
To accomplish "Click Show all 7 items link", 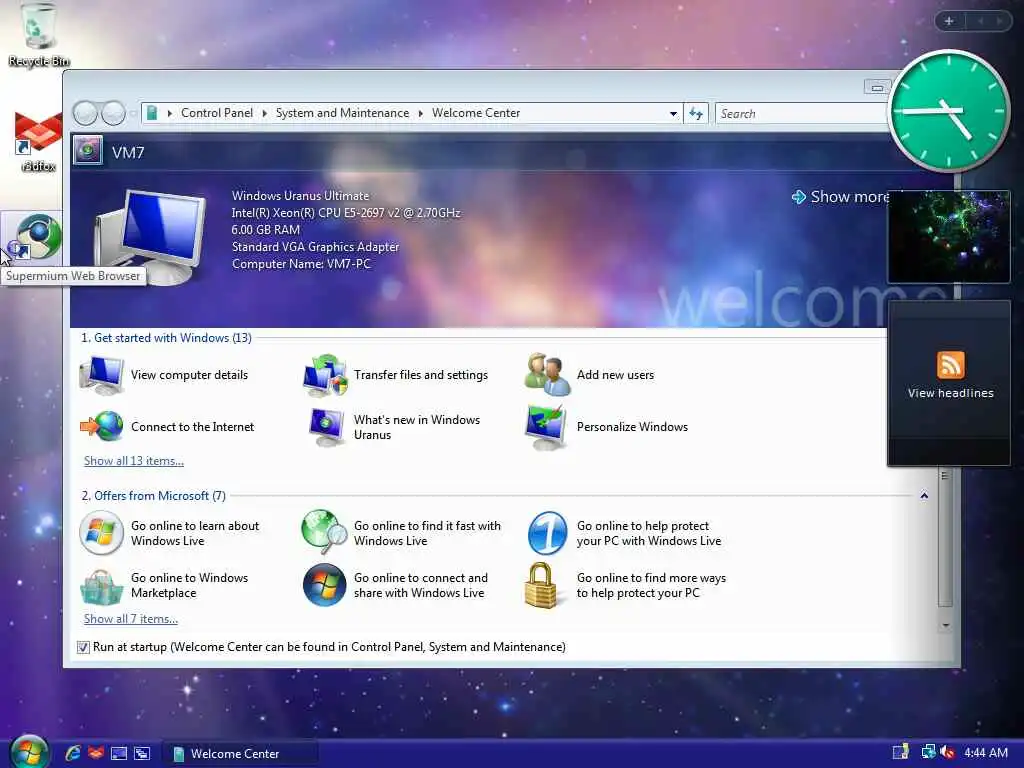I will 131,619.
